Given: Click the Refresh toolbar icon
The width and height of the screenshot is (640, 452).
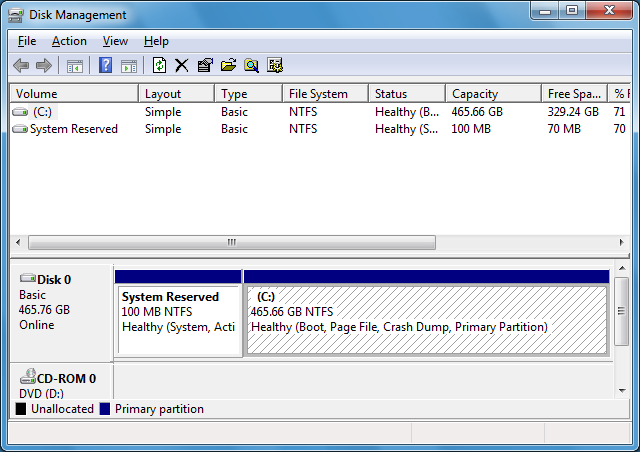Looking at the screenshot, I should pyautogui.click(x=160, y=65).
